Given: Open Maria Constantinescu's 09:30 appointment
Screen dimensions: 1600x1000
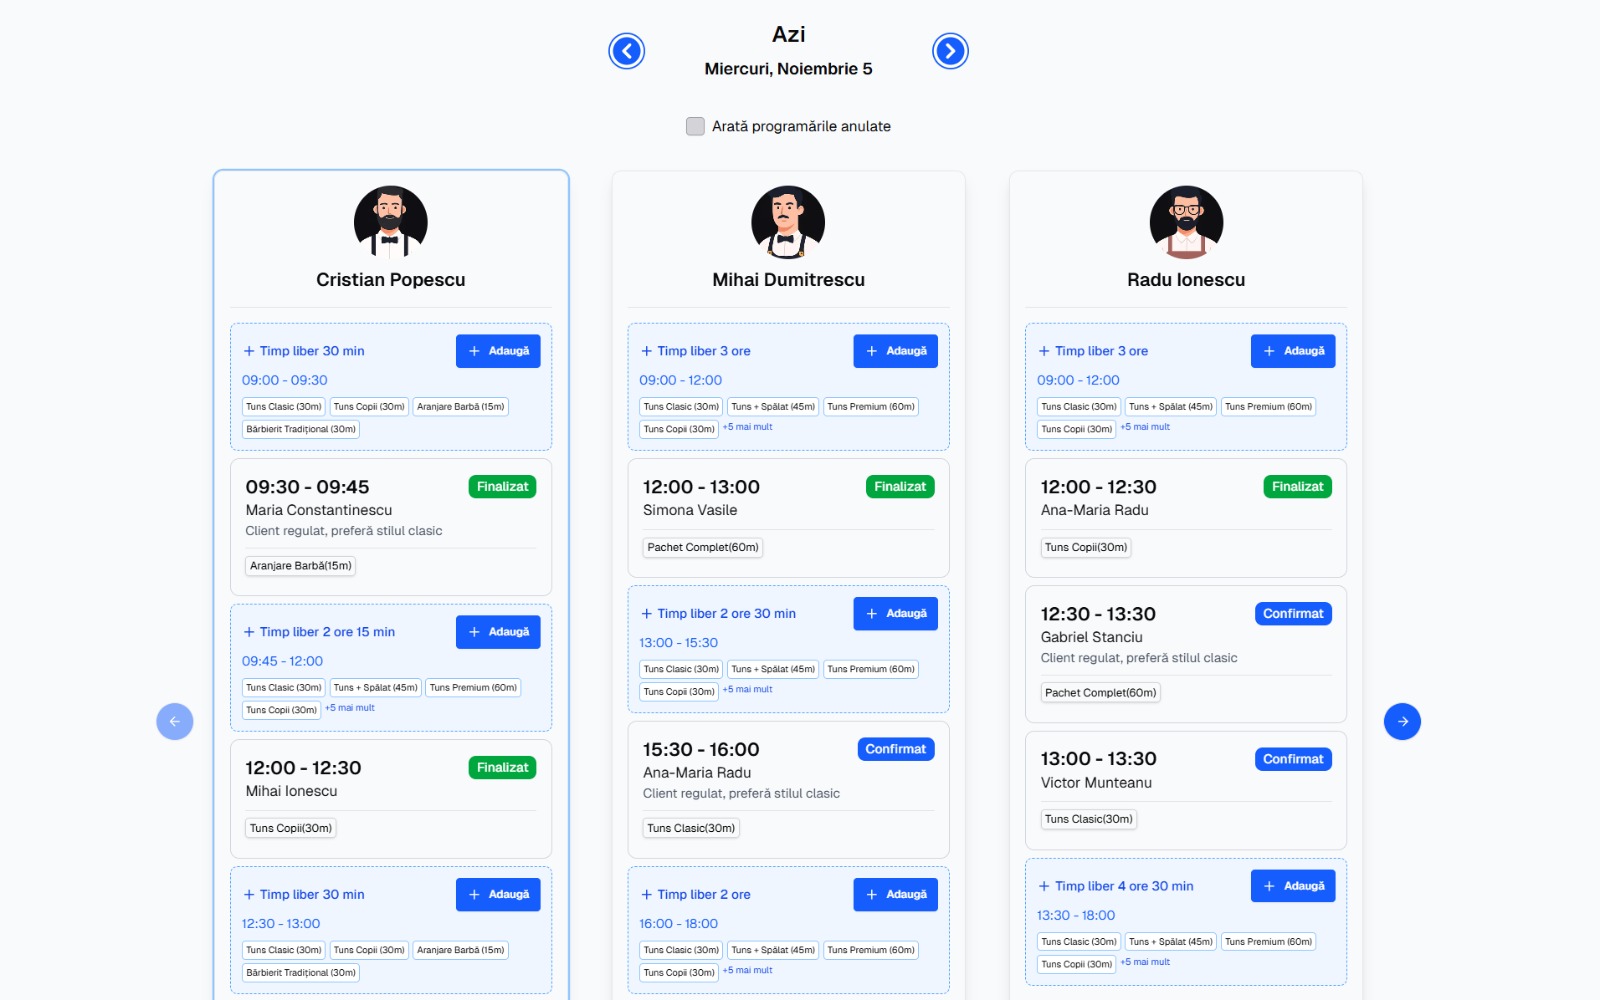Looking at the screenshot, I should point(390,510).
